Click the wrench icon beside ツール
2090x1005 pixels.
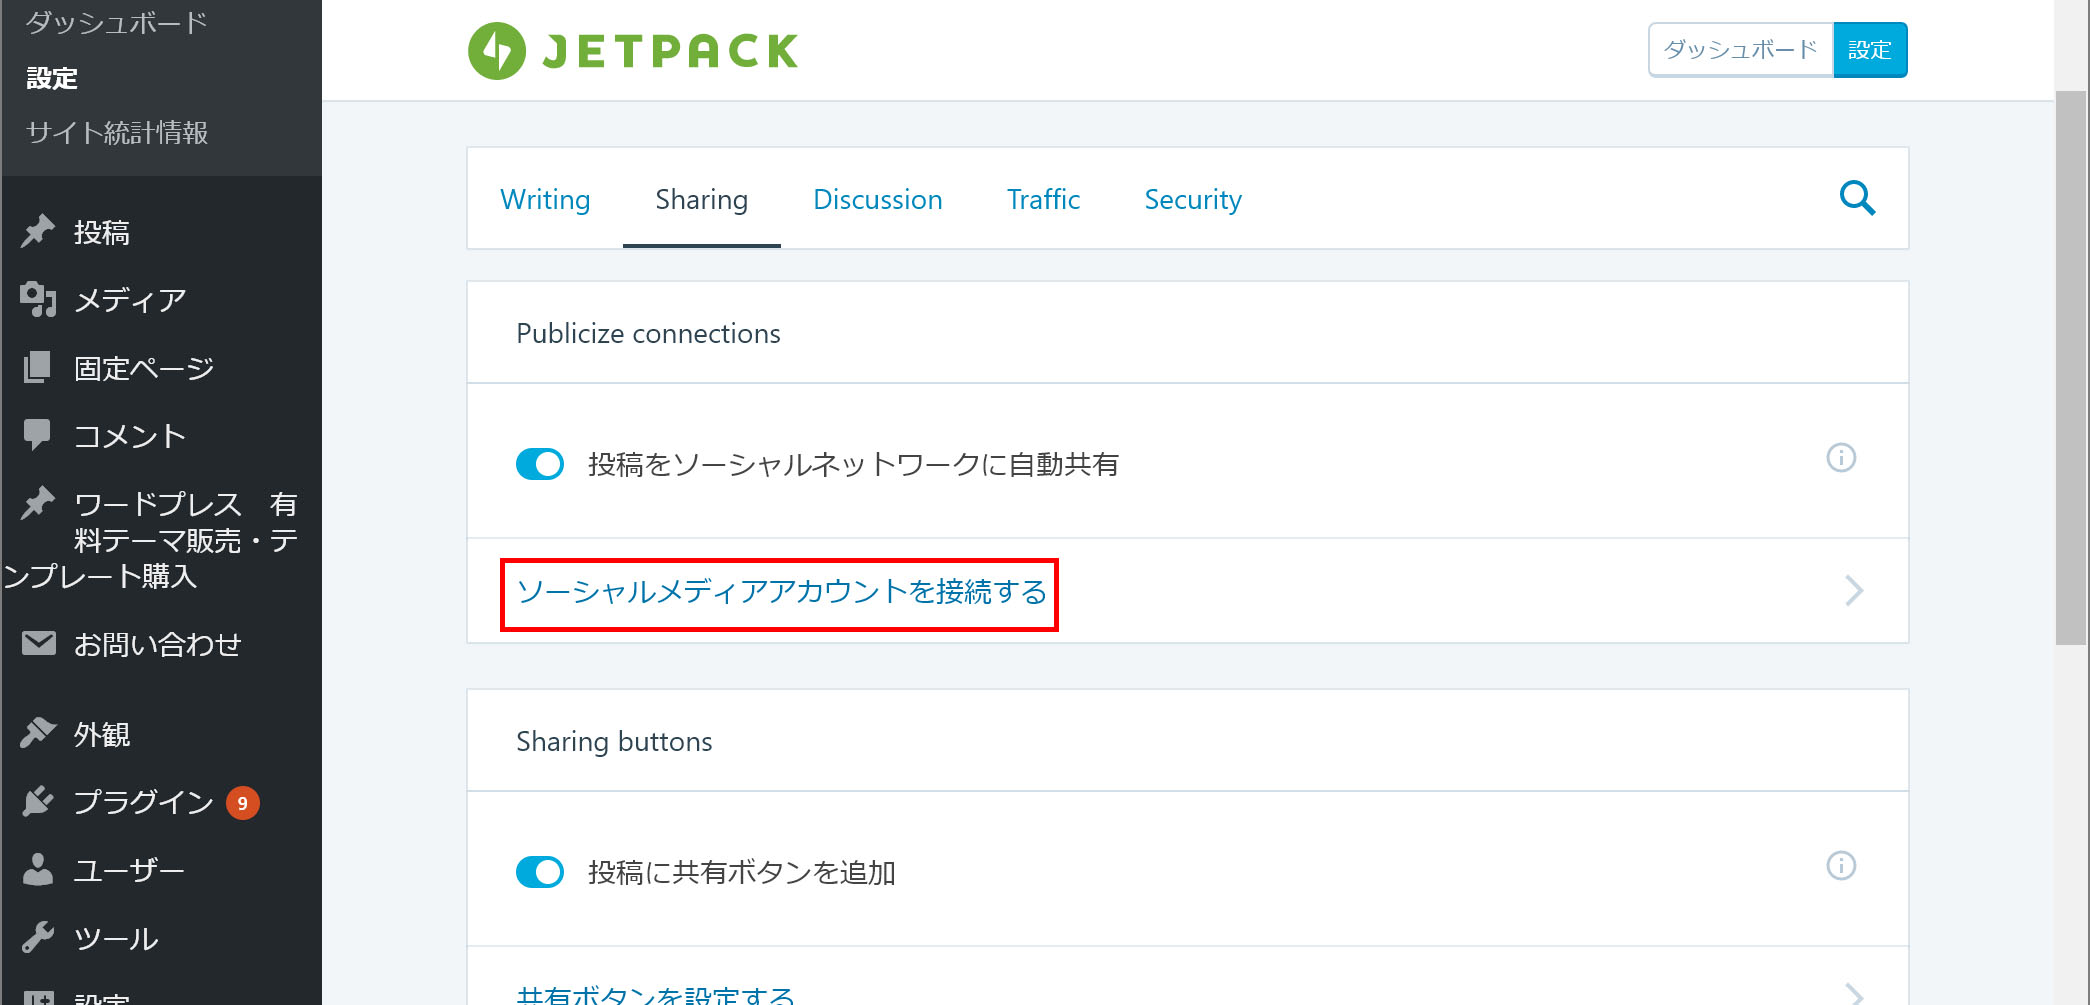point(38,937)
